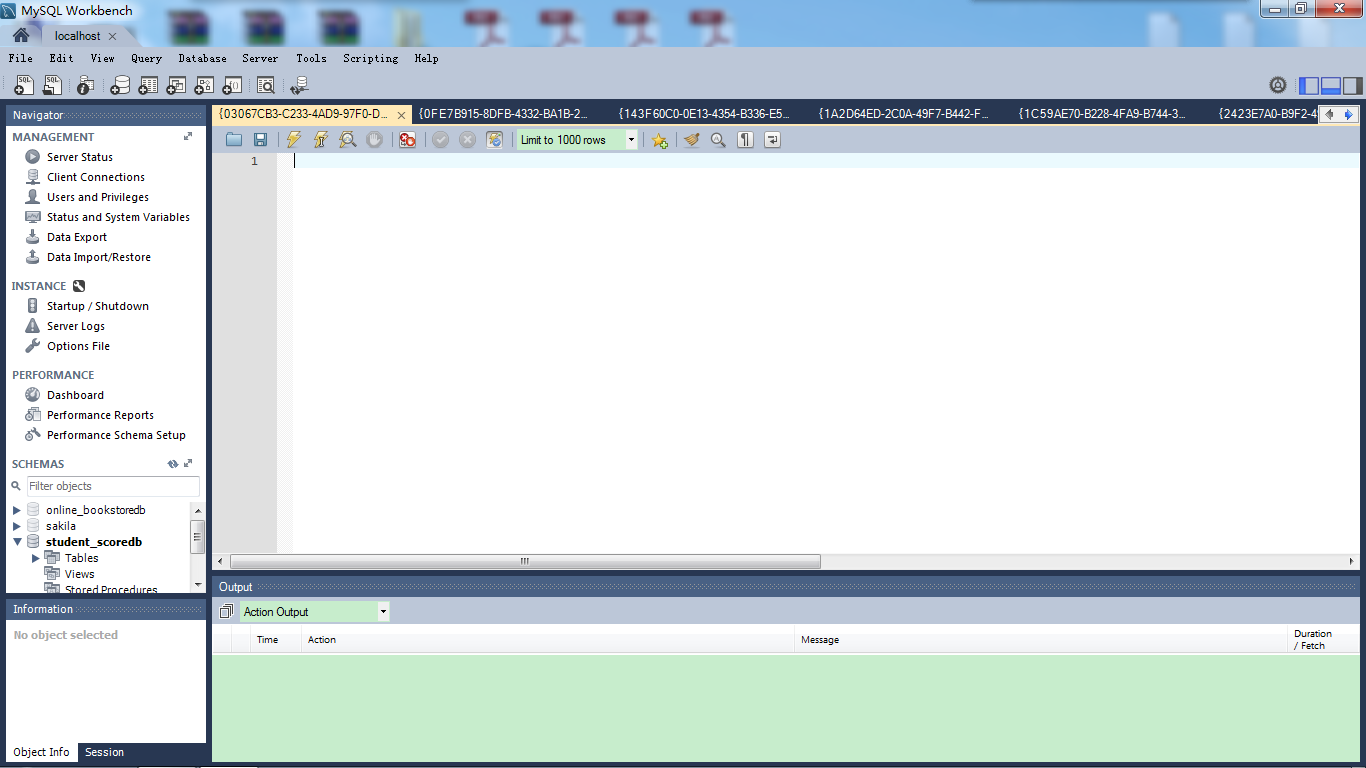Execute the query with lightning bolt

pyautogui.click(x=293, y=140)
